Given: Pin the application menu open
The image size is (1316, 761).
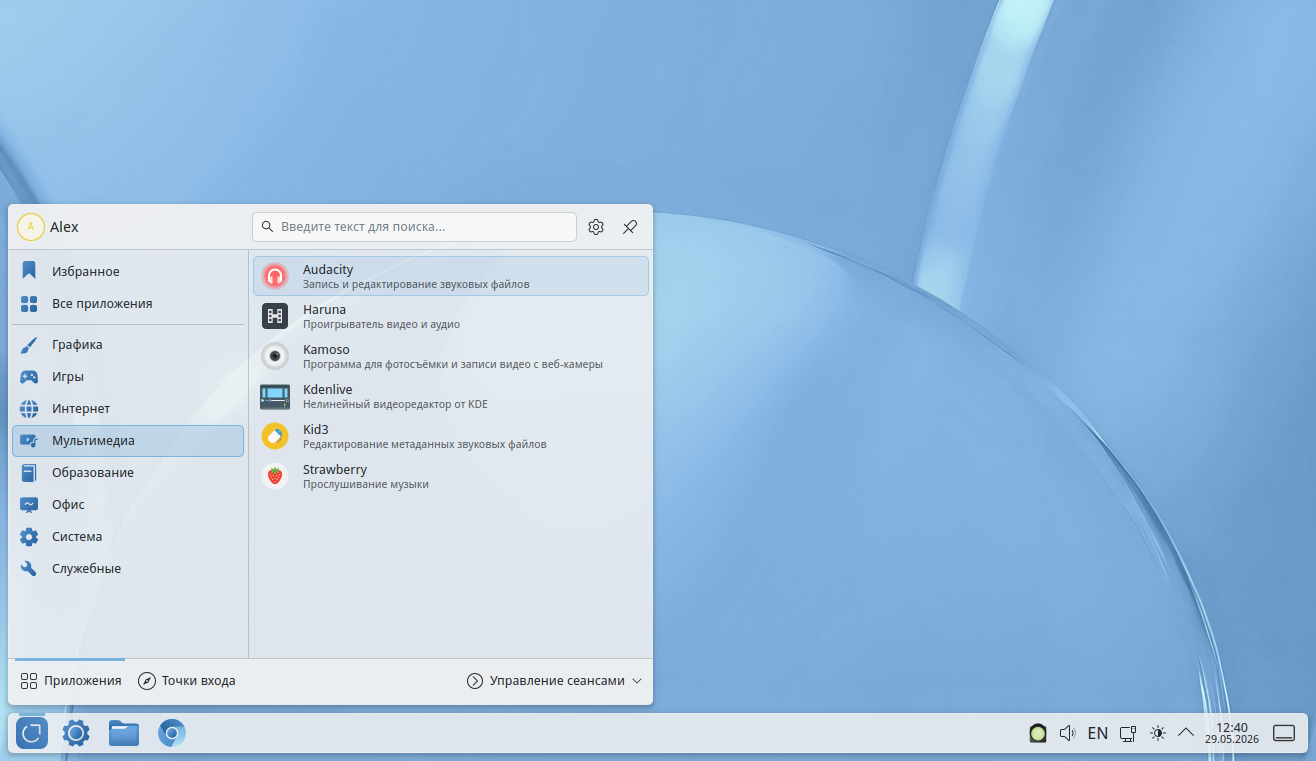Looking at the screenshot, I should [630, 227].
